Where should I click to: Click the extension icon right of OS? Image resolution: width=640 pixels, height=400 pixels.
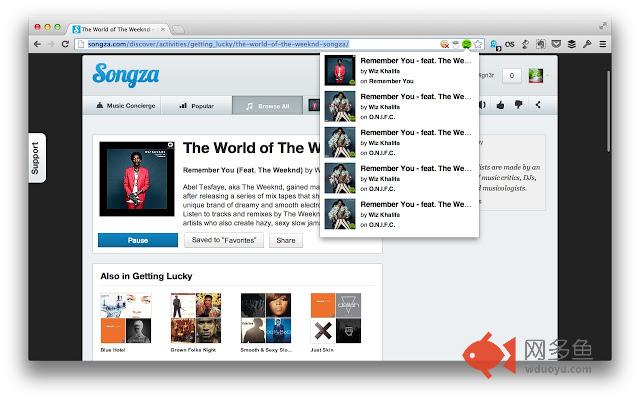[525, 44]
